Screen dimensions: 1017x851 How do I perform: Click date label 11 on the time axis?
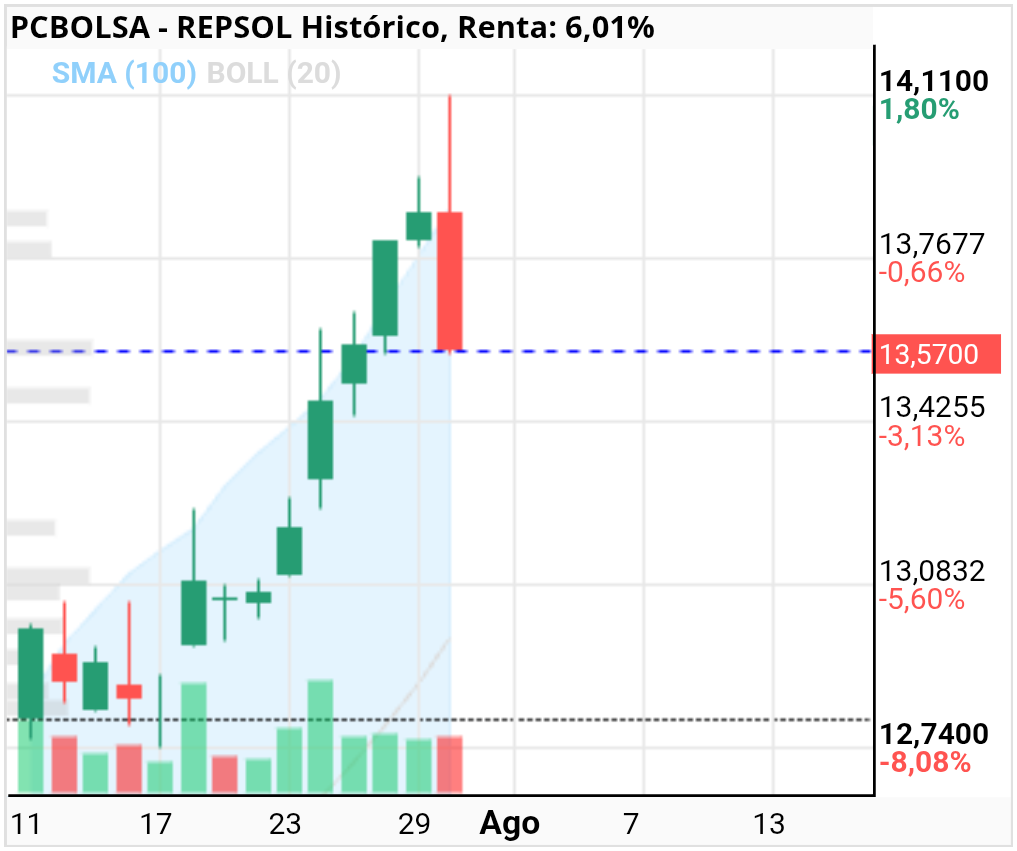[27, 824]
